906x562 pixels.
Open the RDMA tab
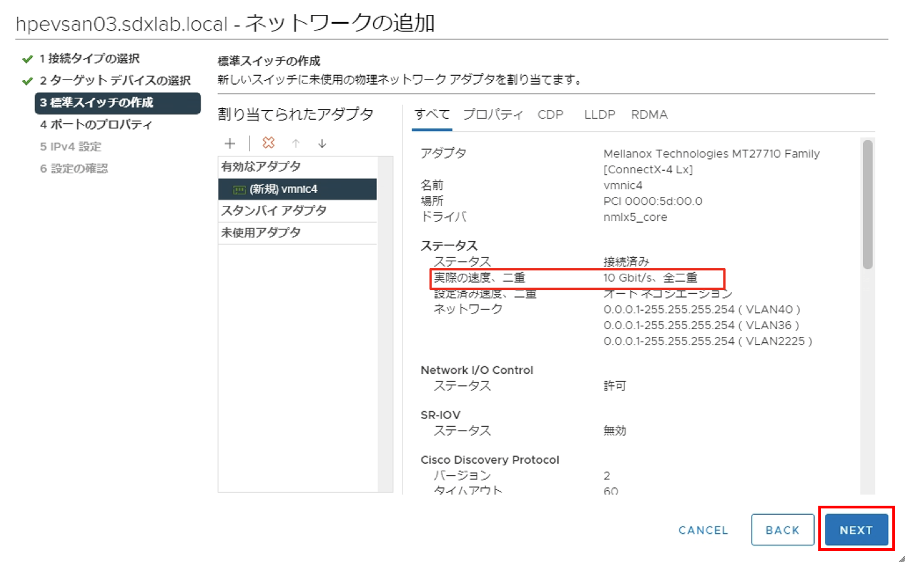(649, 114)
